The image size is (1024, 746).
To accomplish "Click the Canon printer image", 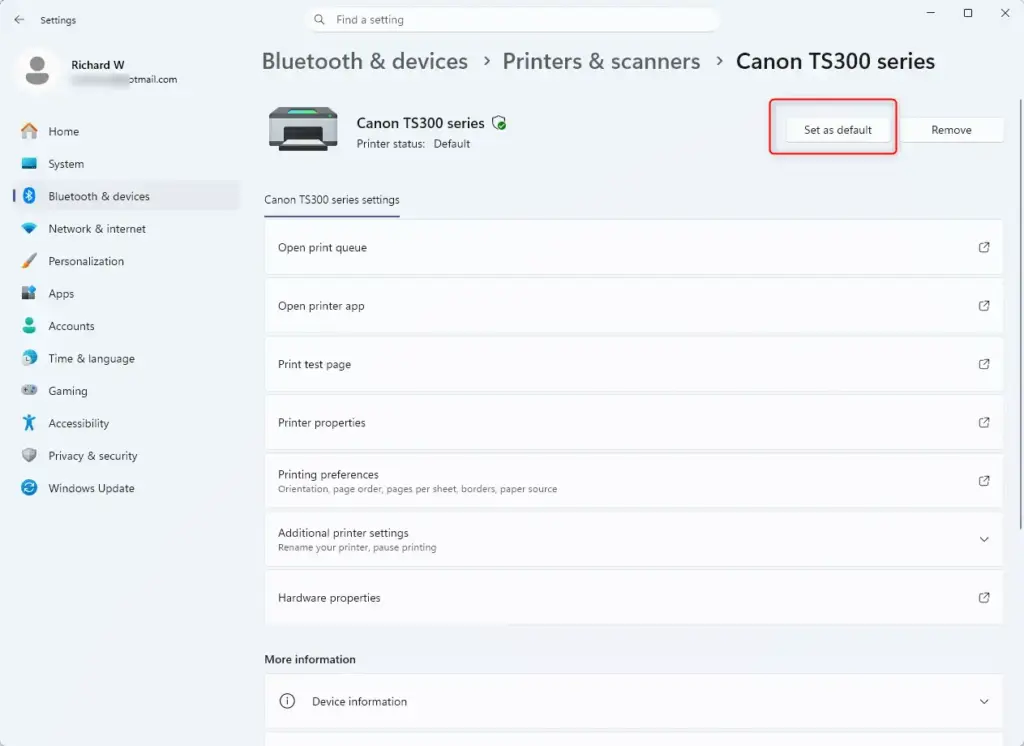I will point(303,129).
